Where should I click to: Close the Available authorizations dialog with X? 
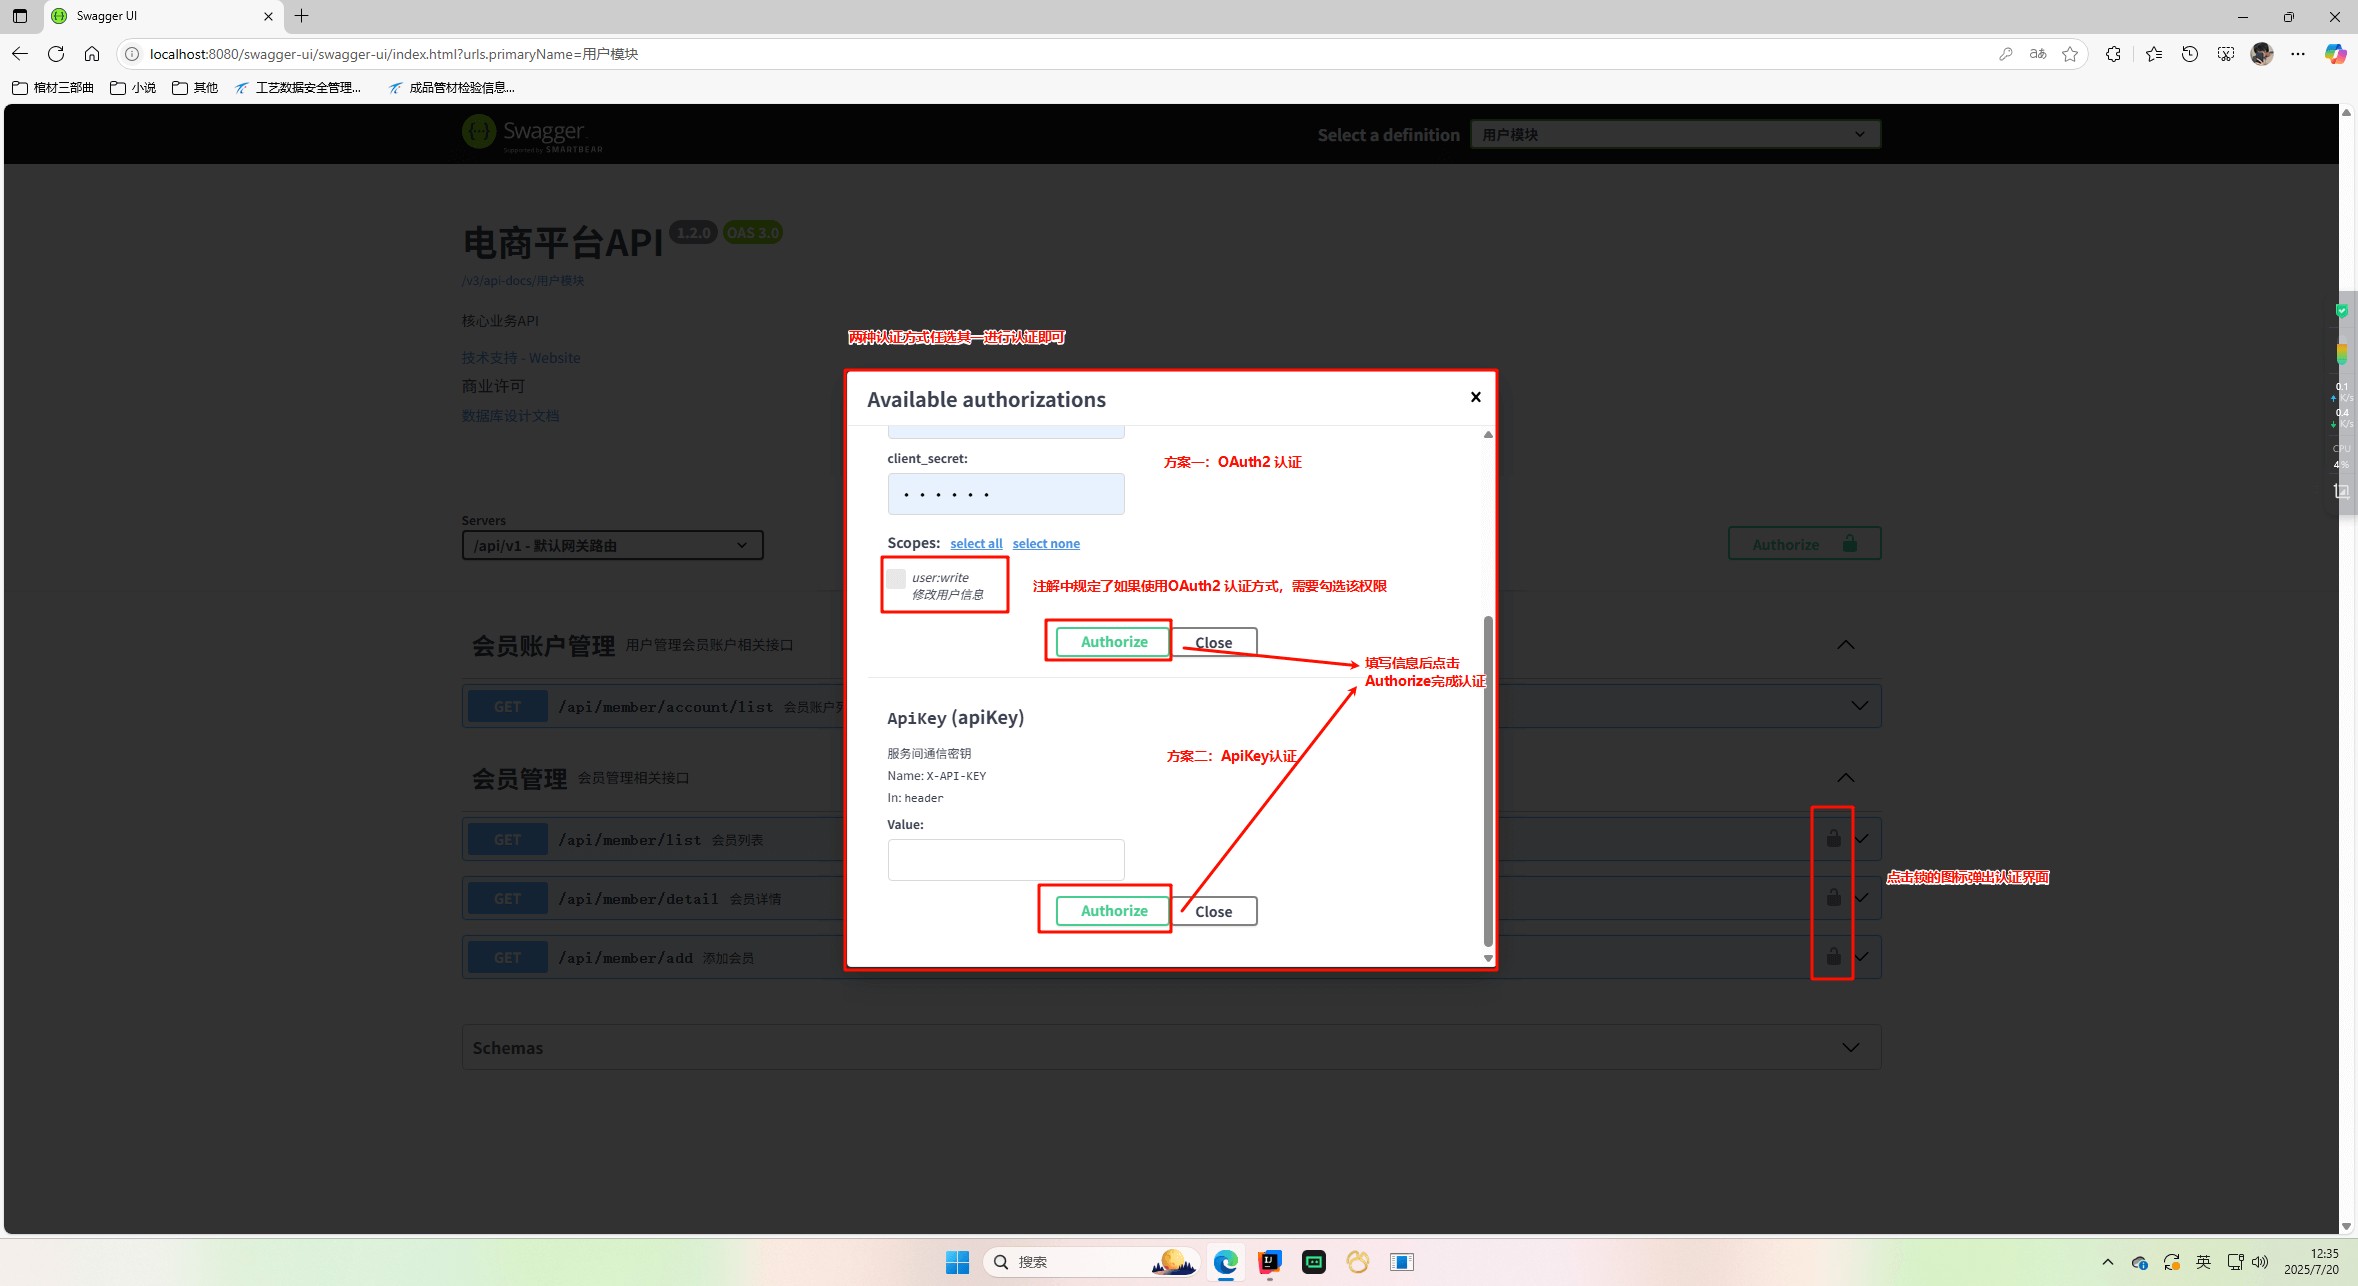1475,397
